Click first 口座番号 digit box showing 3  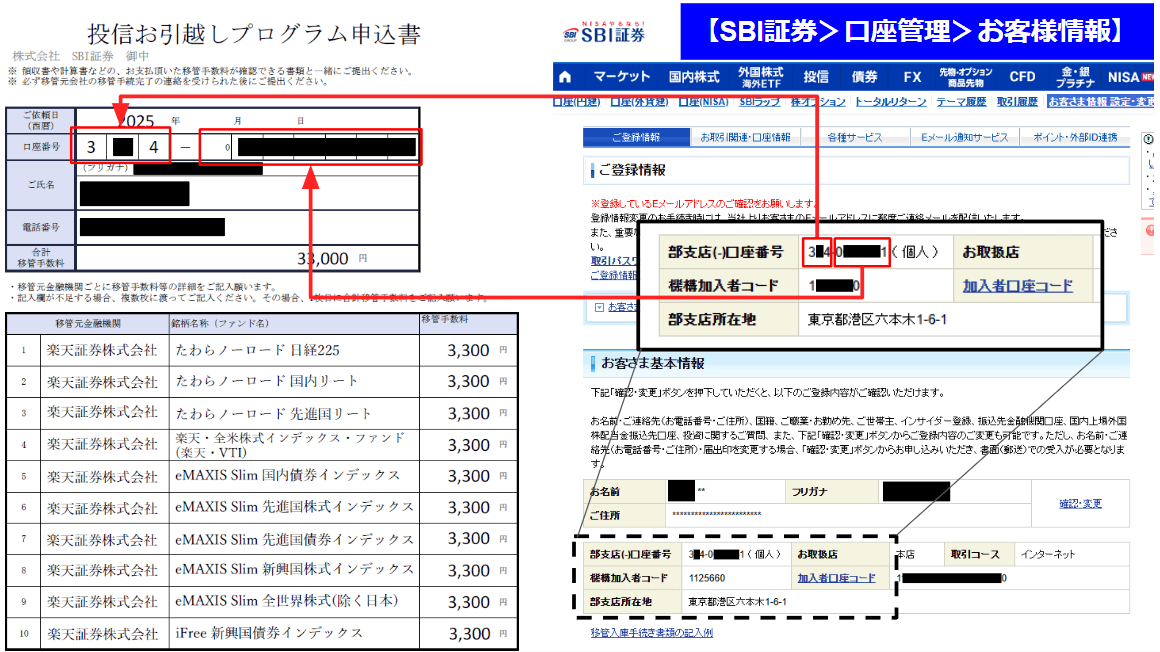point(91,147)
